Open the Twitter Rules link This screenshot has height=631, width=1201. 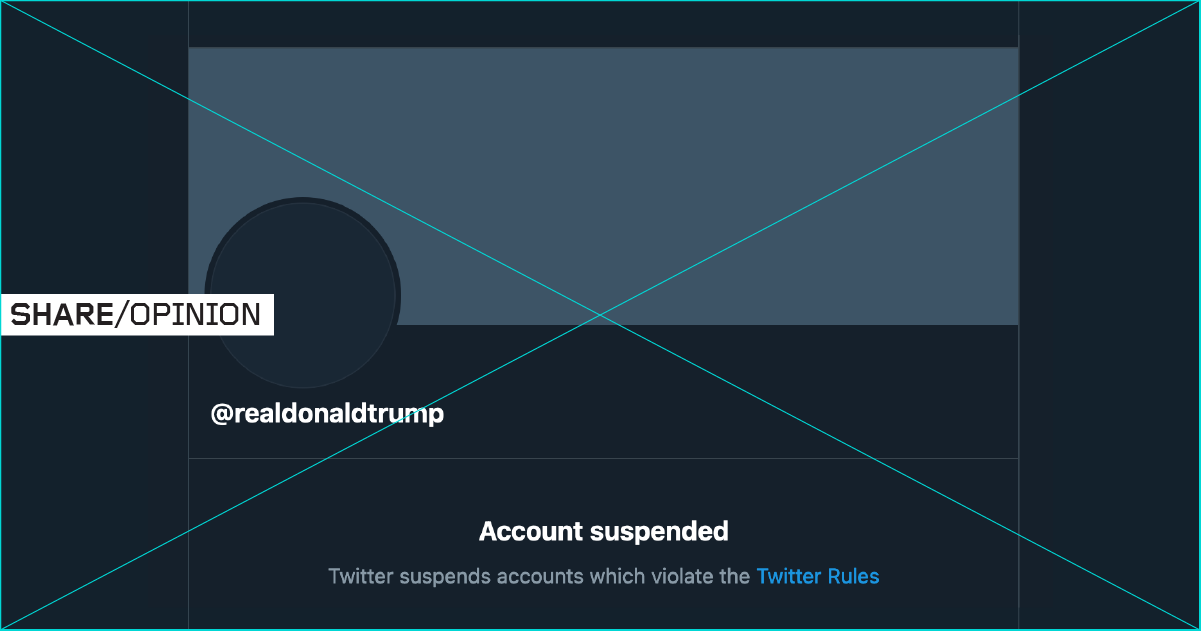pos(817,576)
